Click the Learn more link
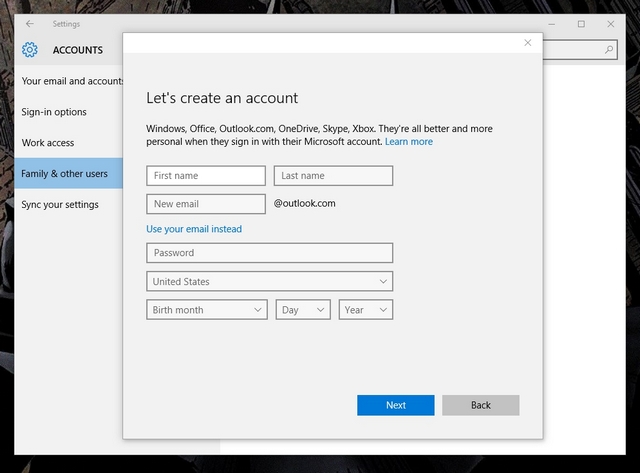 [x=409, y=142]
